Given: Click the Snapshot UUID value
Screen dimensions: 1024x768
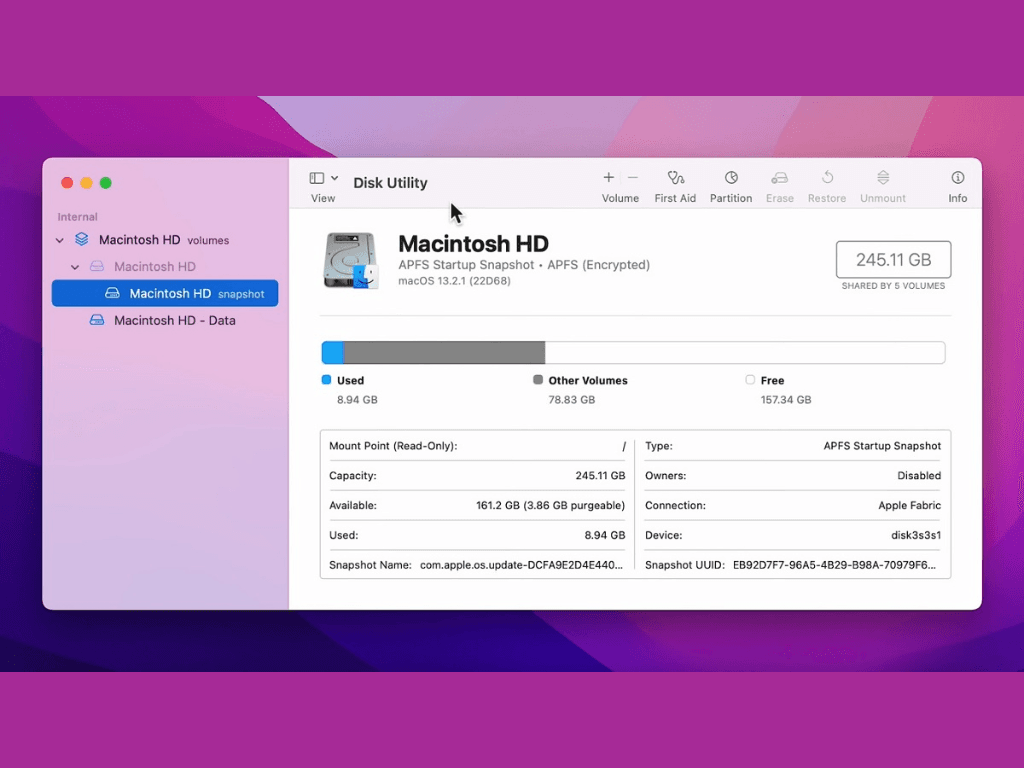Looking at the screenshot, I should [x=834, y=565].
